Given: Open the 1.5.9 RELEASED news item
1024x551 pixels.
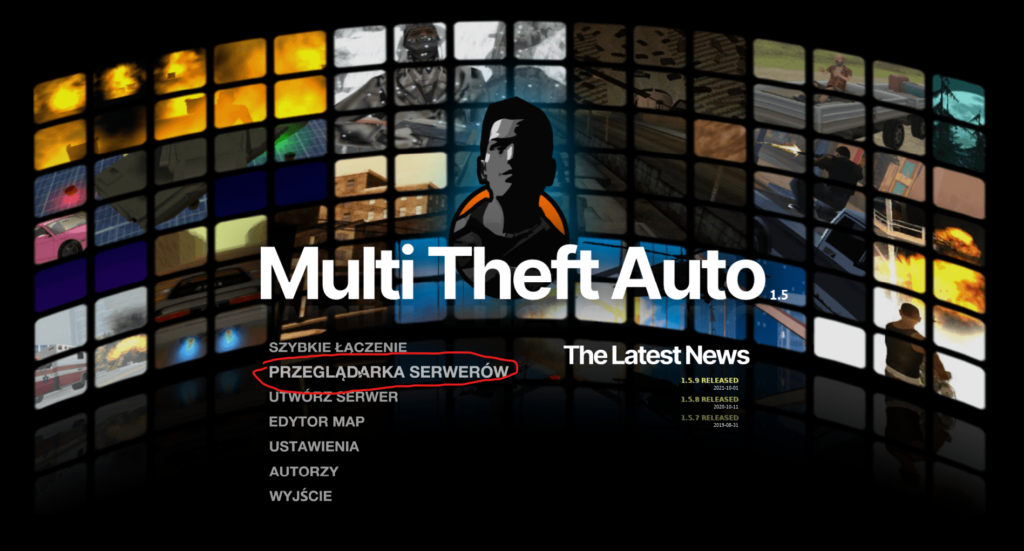Looking at the screenshot, I should [709, 381].
